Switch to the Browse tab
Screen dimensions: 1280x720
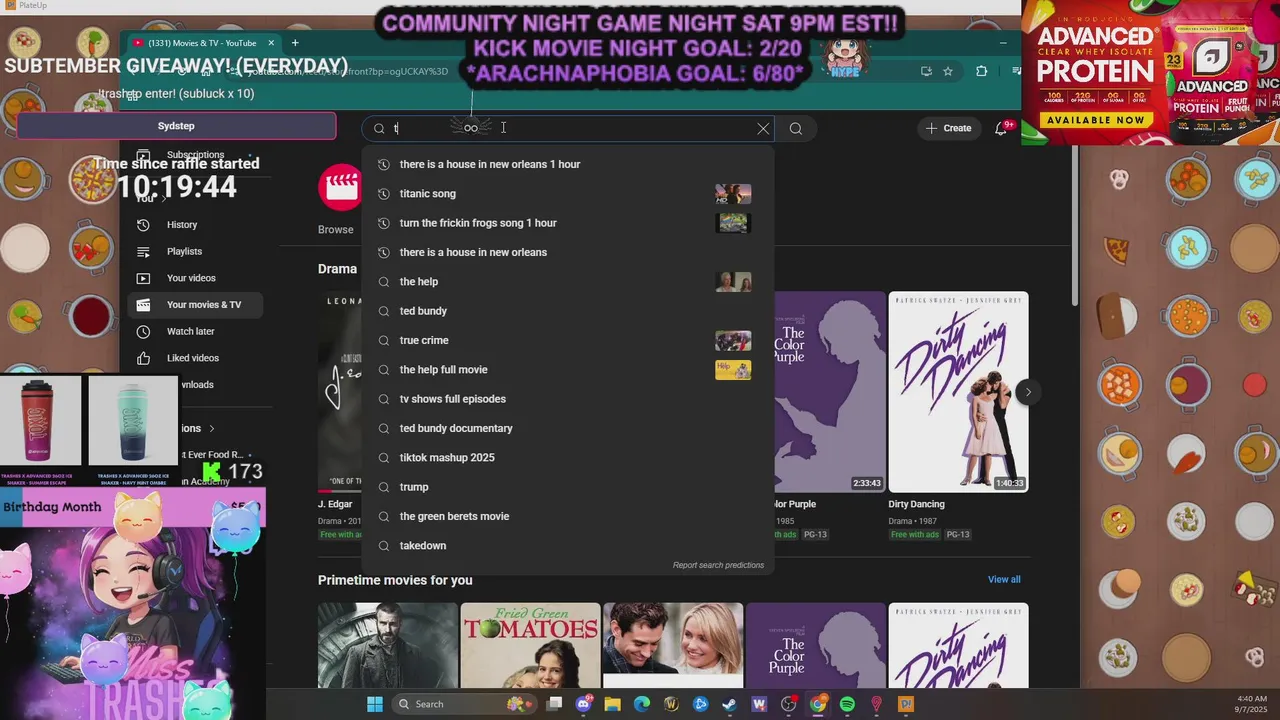336,230
